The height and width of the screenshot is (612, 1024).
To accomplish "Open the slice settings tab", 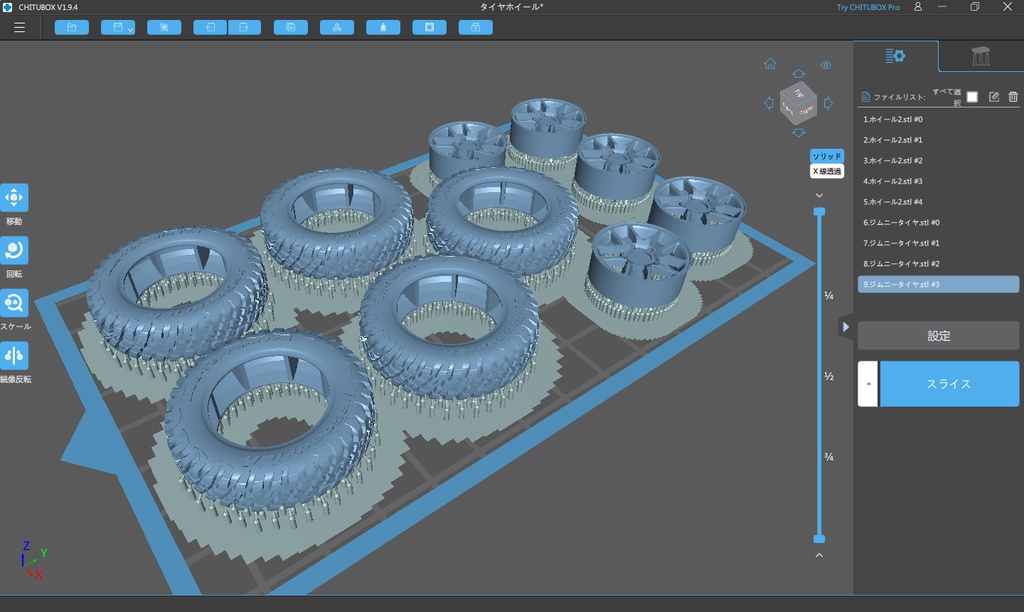I will pos(895,56).
